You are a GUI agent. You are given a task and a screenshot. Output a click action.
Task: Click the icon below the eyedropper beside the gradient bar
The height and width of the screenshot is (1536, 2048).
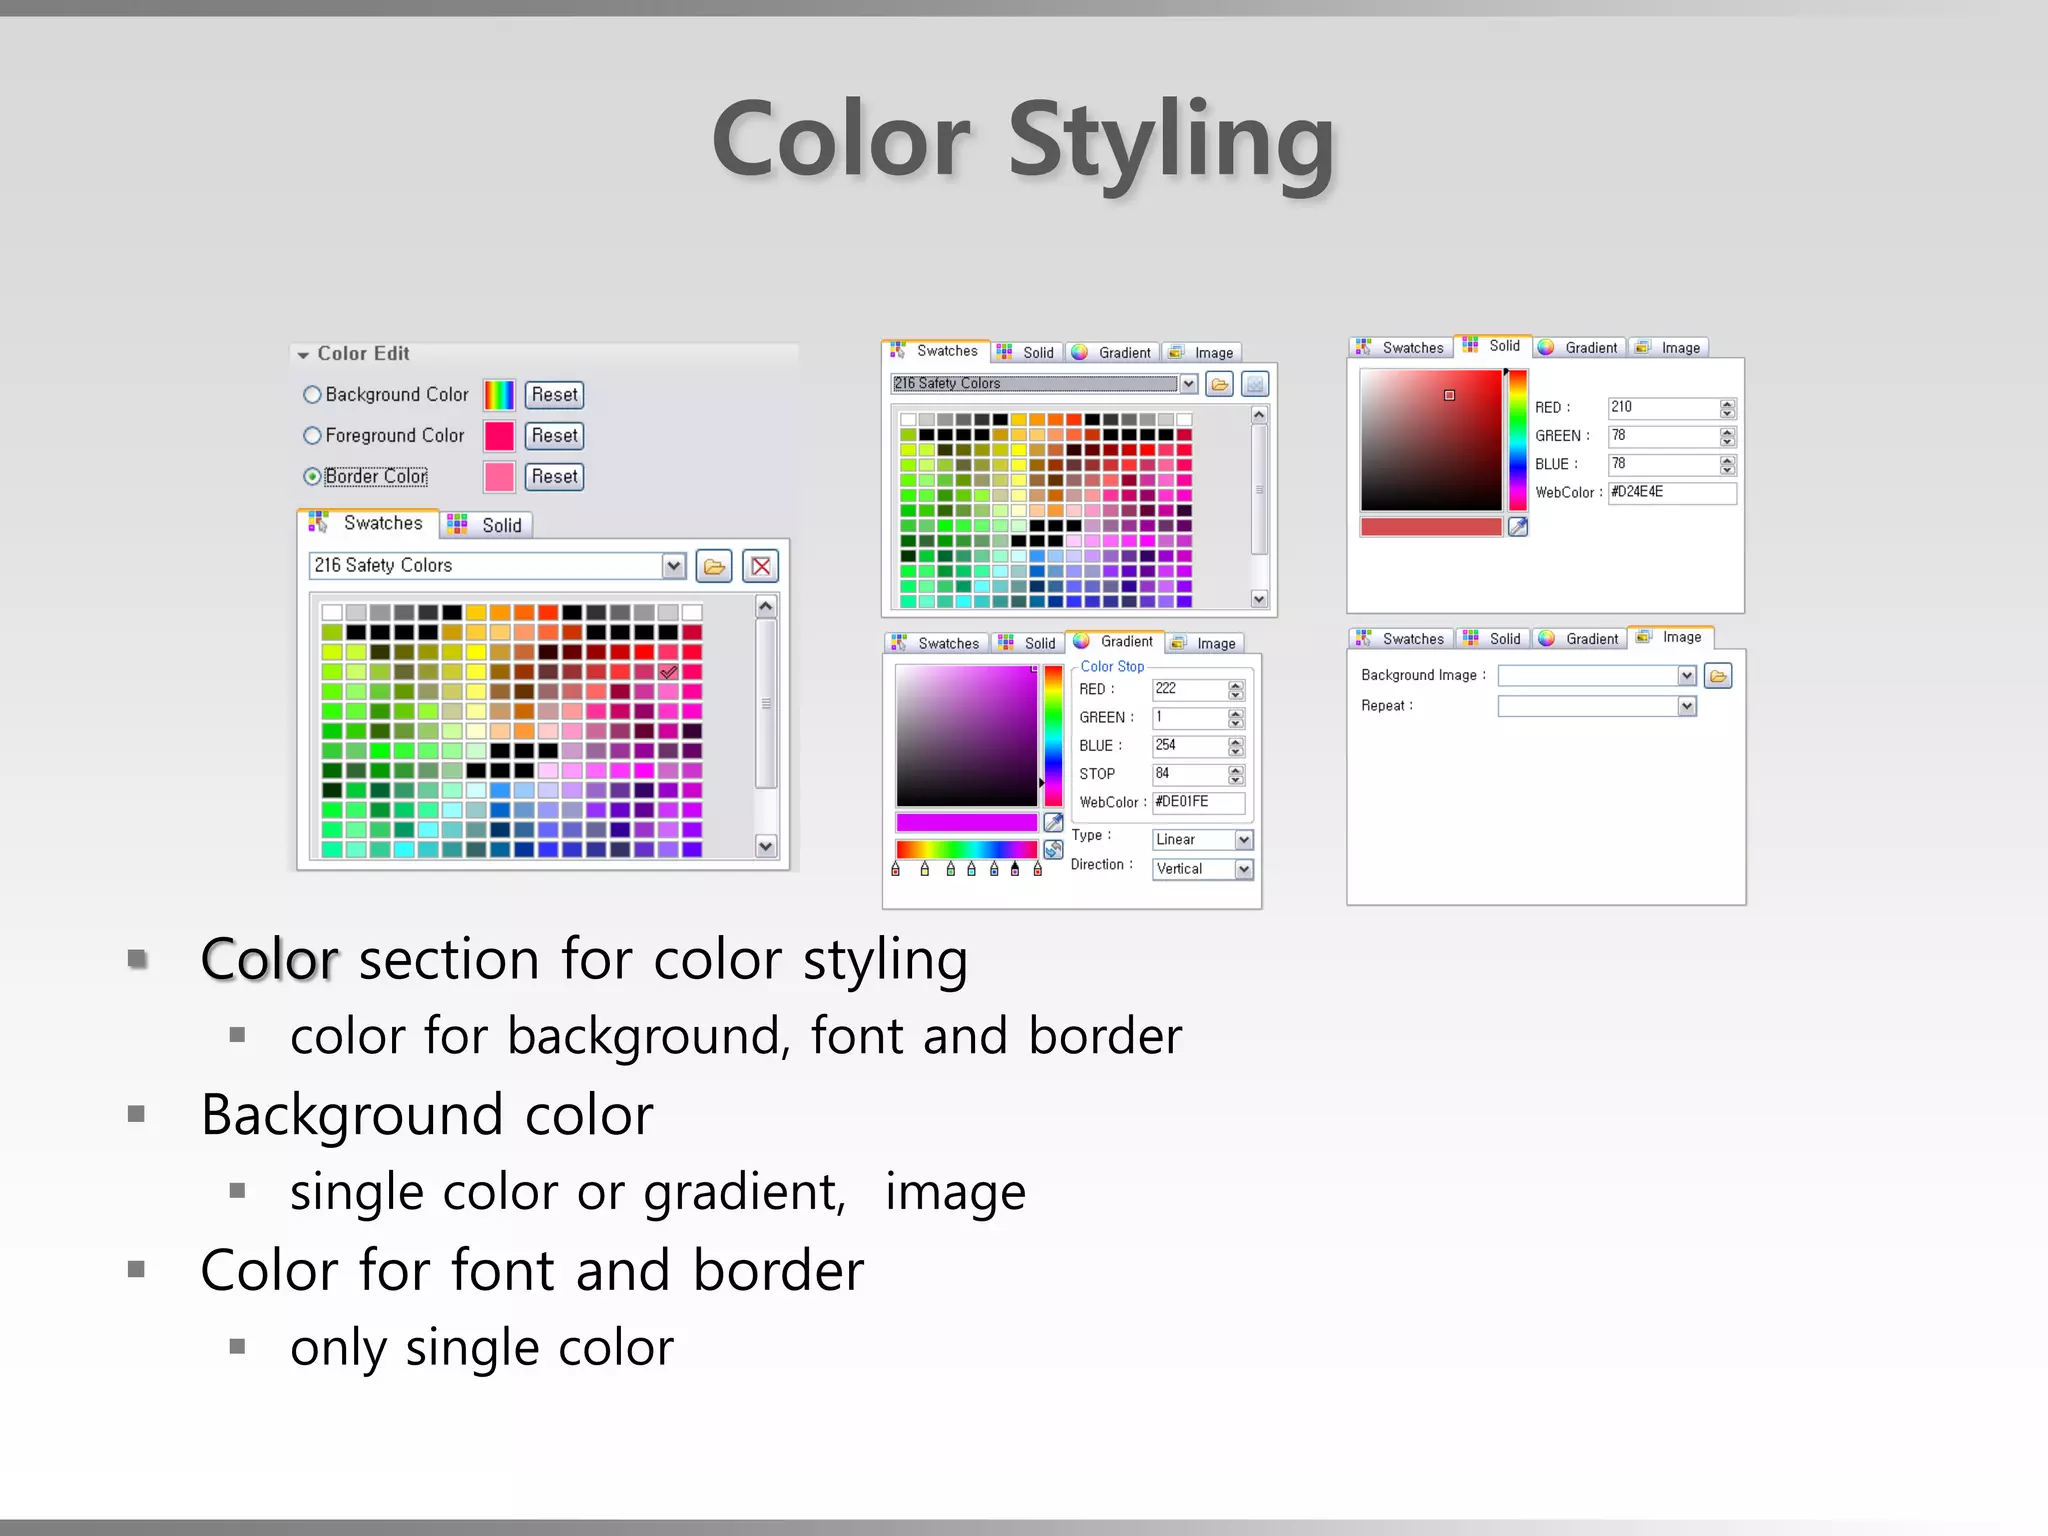(1053, 850)
